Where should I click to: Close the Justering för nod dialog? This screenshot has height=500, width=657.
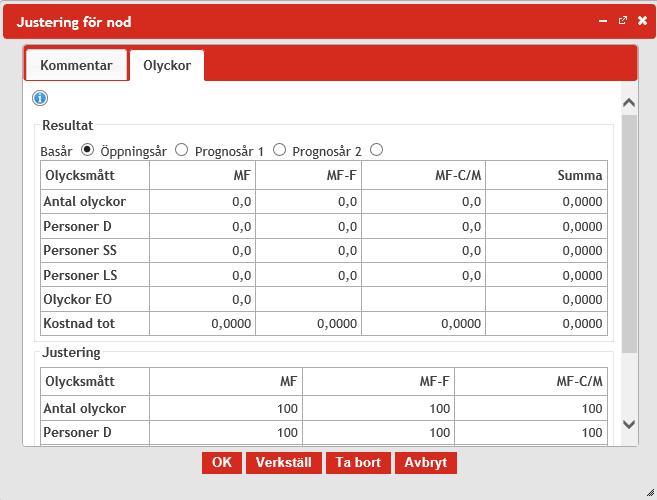click(642, 21)
